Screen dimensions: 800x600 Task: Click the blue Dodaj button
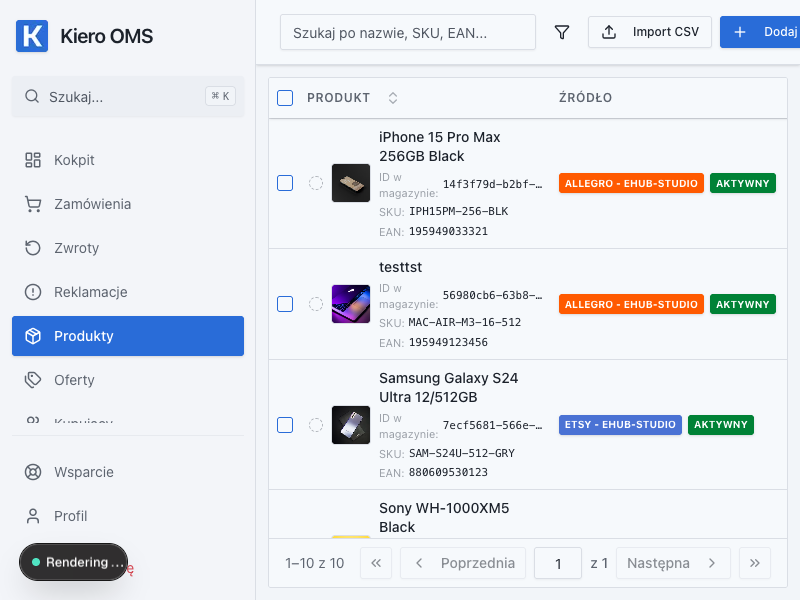click(x=760, y=32)
